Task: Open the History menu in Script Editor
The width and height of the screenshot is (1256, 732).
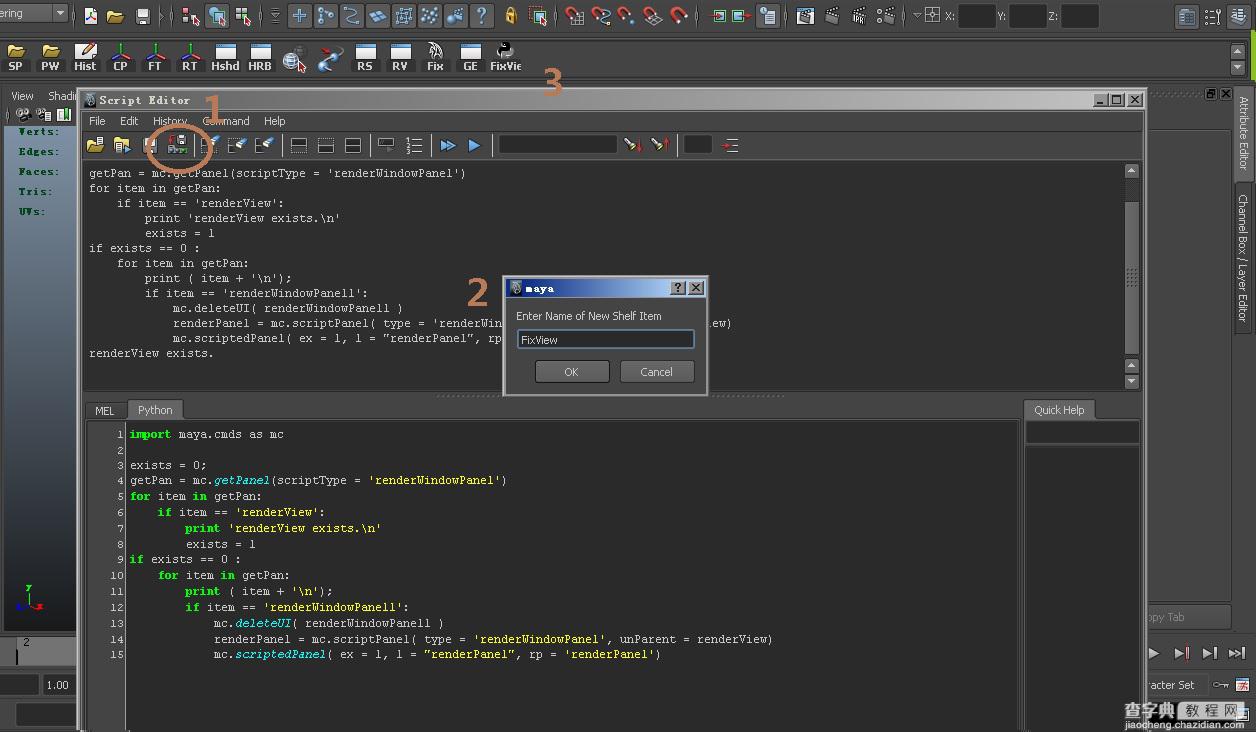Action: point(170,121)
